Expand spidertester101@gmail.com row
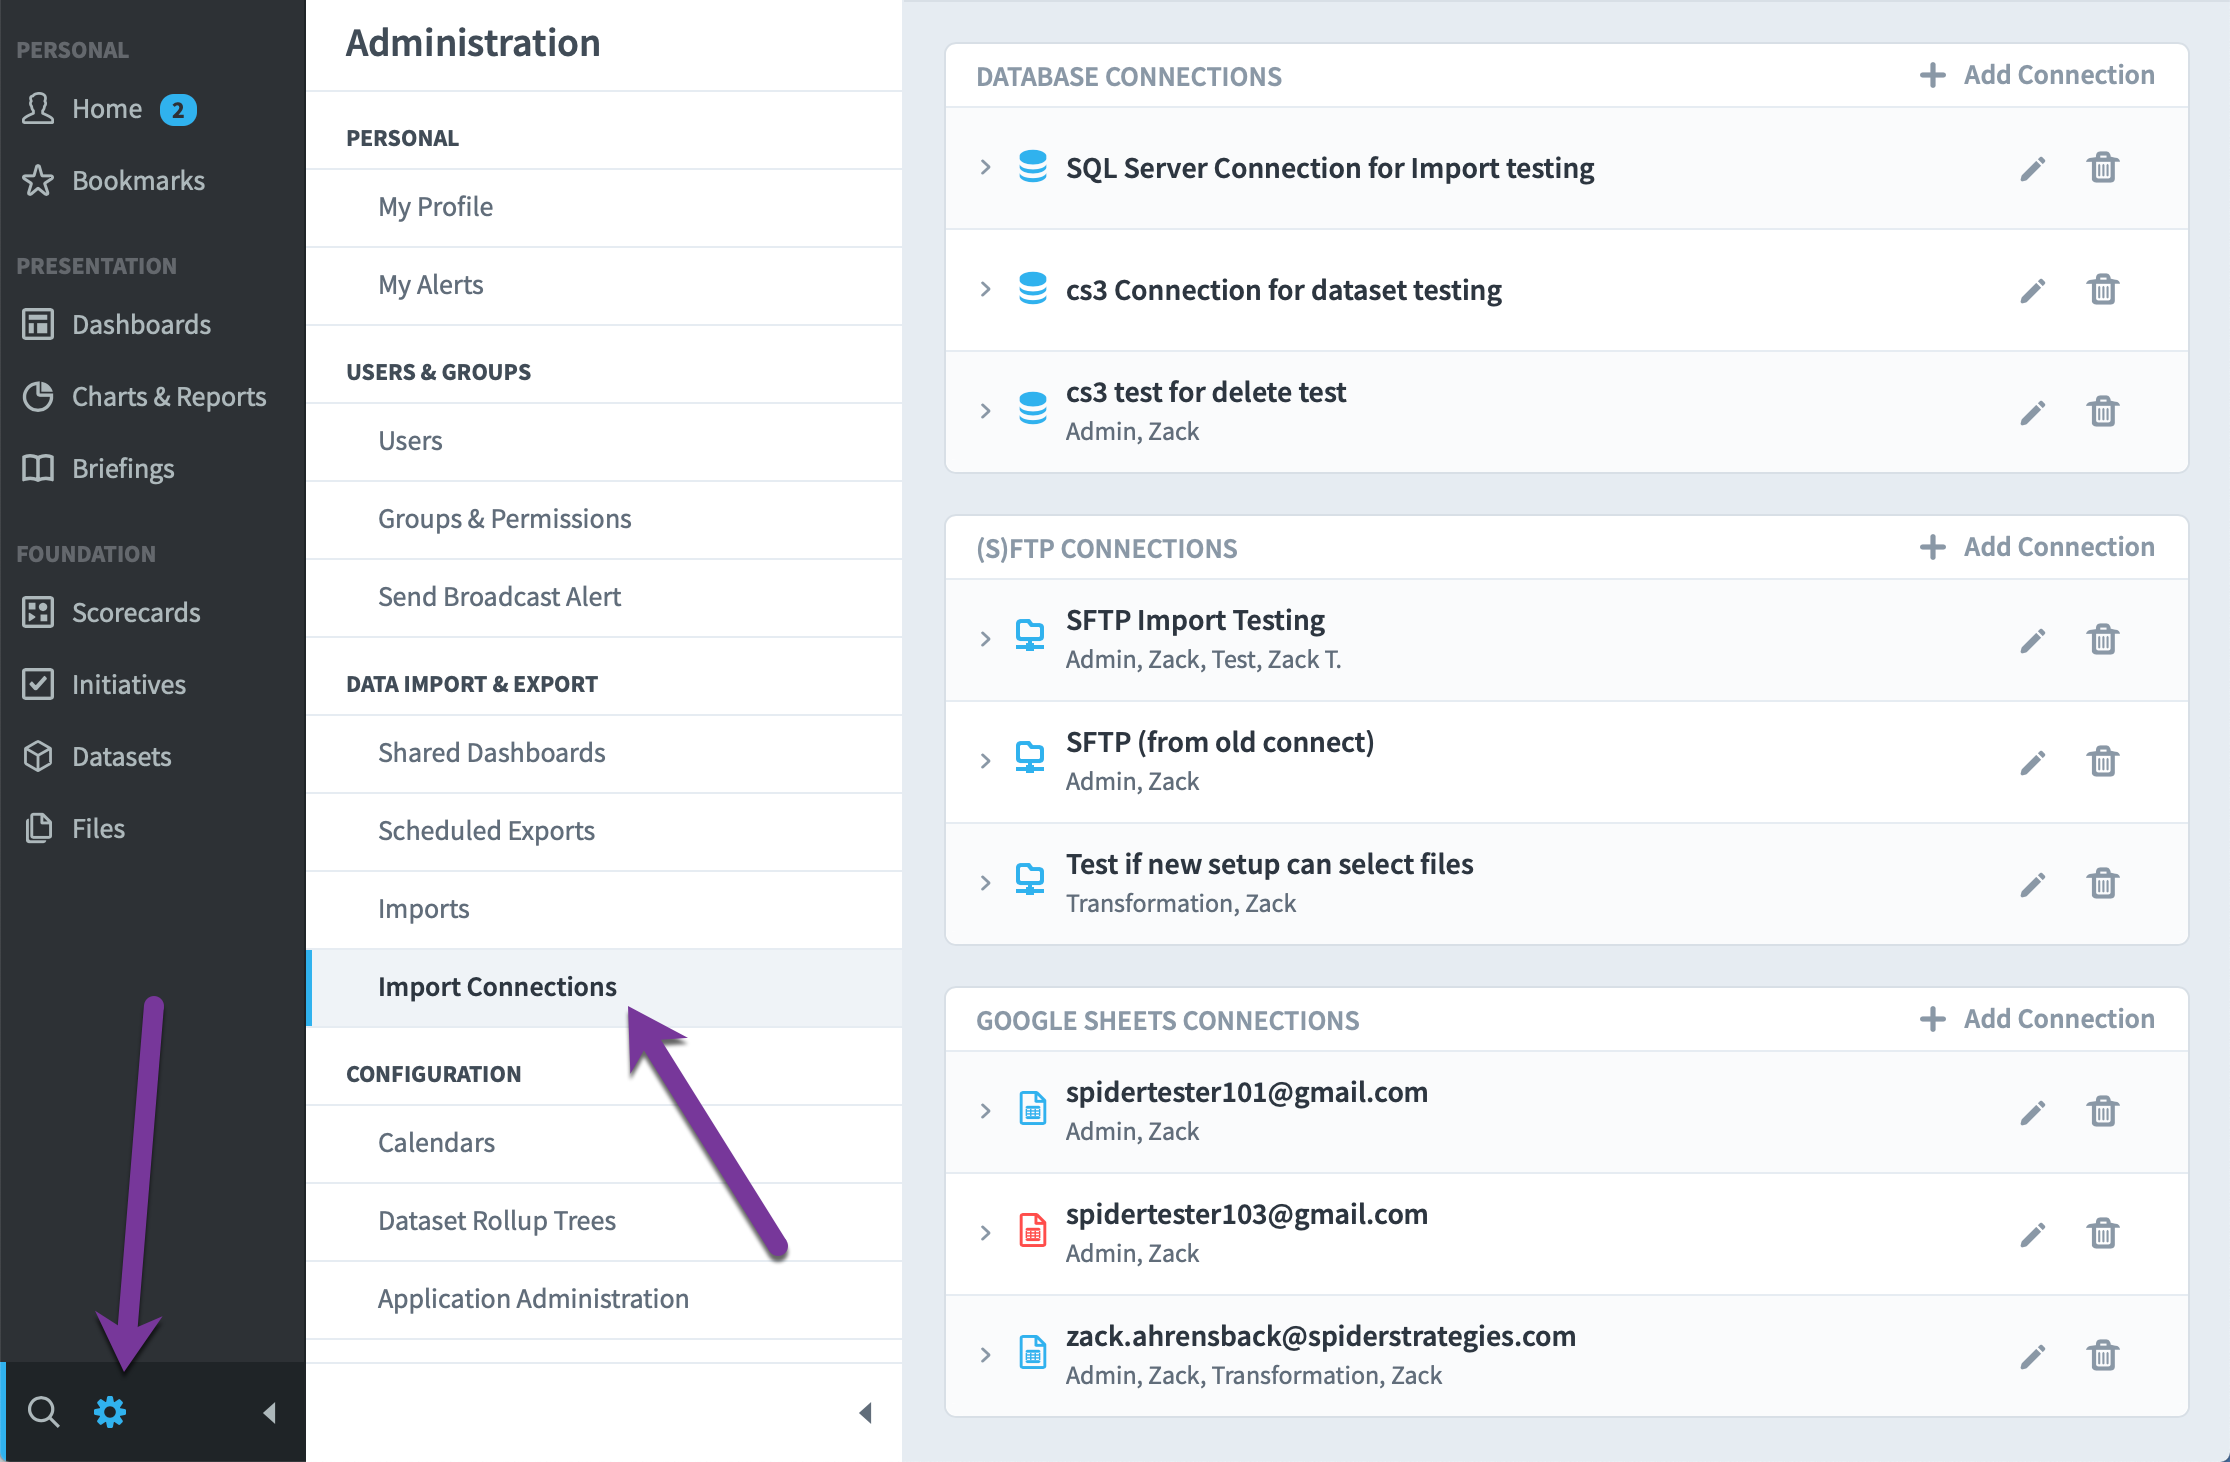Image resolution: width=2230 pixels, height=1462 pixels. pyautogui.click(x=985, y=1111)
